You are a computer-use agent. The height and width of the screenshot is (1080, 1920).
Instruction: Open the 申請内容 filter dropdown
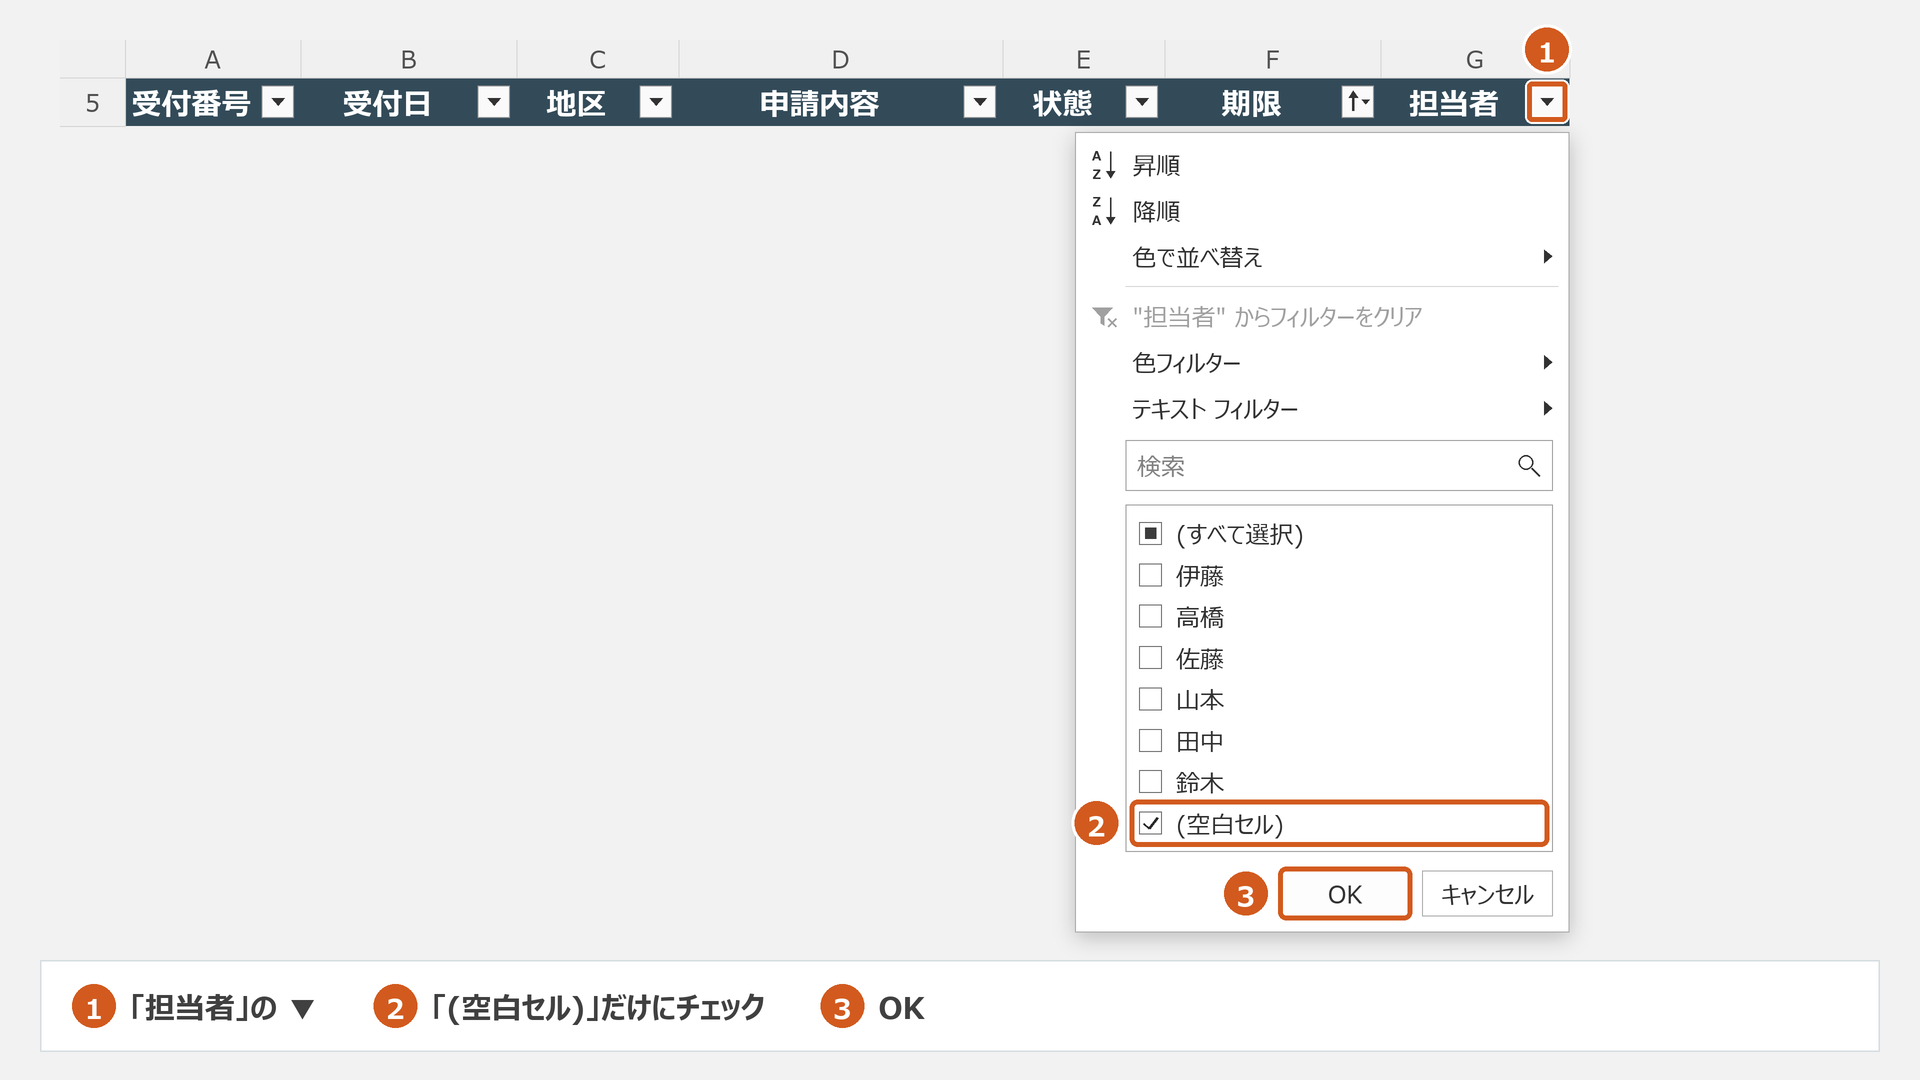pos(980,102)
